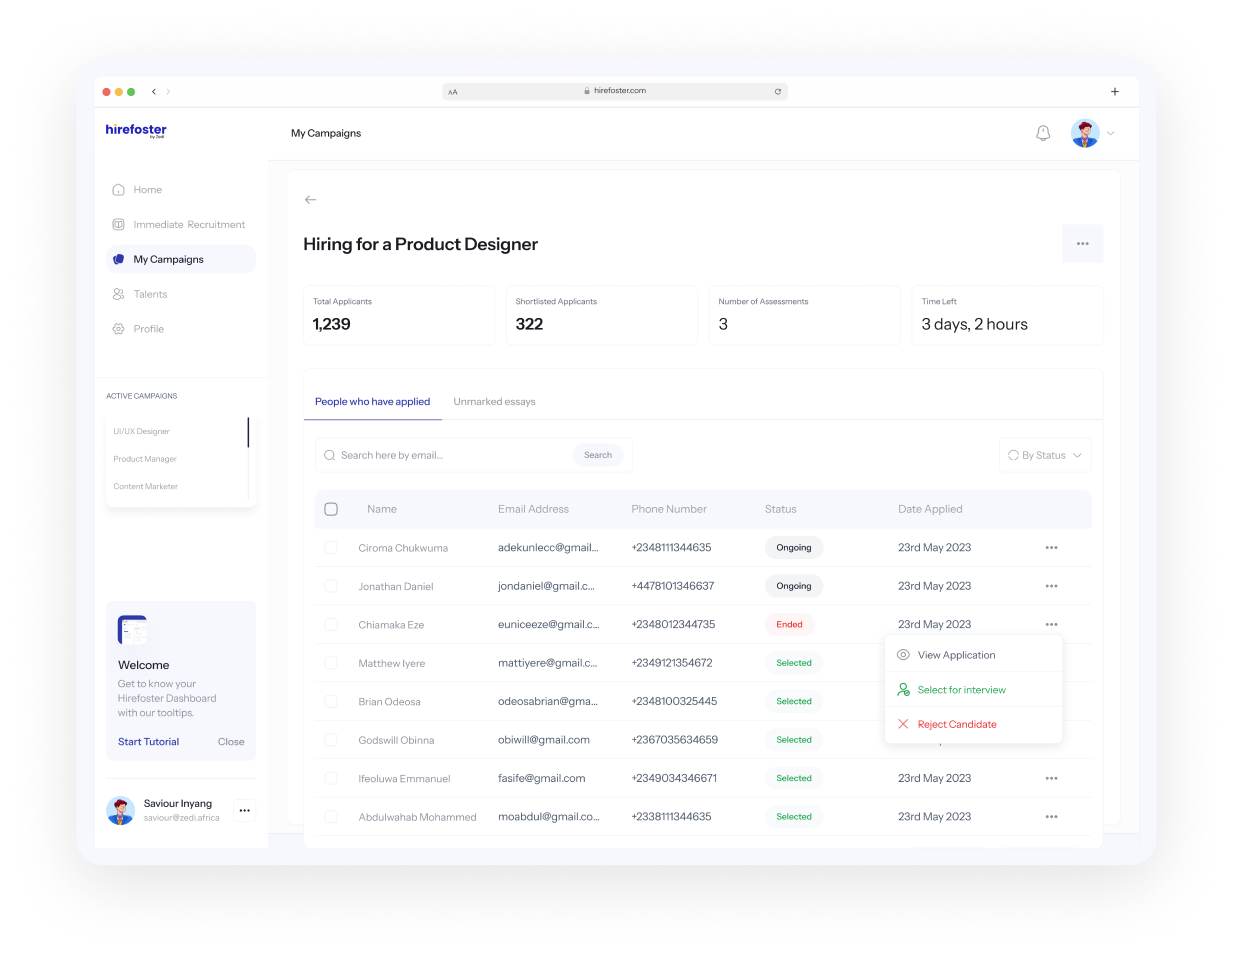Reload the page in browser
Screen dimensions: 1233x958
click(778, 91)
